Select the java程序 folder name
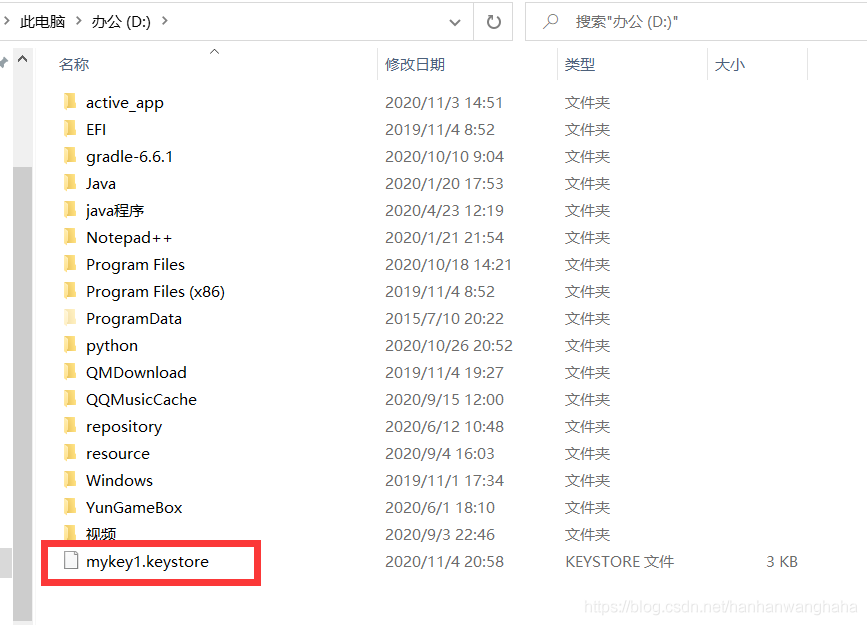867x625 pixels. (x=115, y=211)
